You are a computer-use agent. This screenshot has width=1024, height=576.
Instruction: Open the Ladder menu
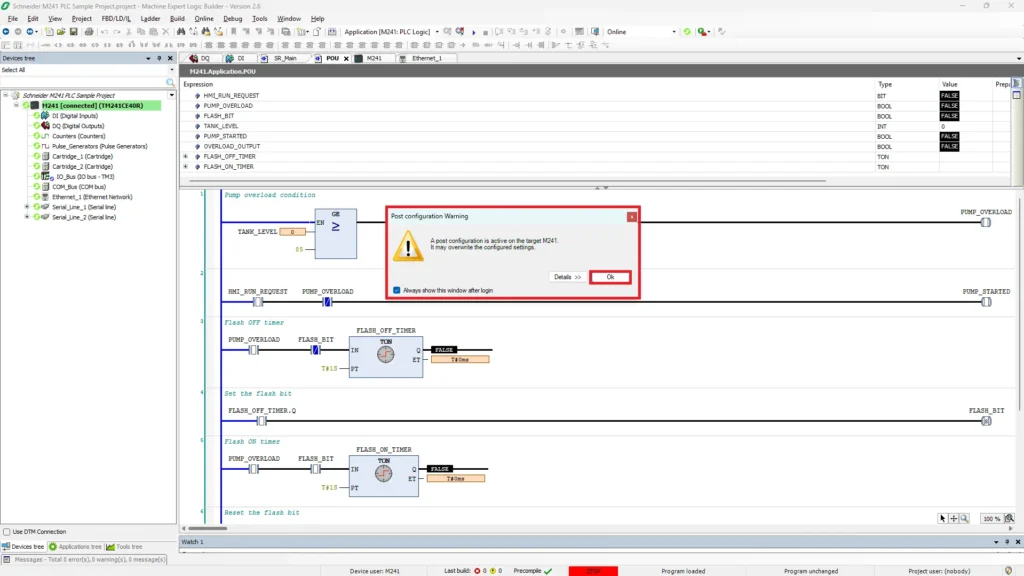click(150, 19)
